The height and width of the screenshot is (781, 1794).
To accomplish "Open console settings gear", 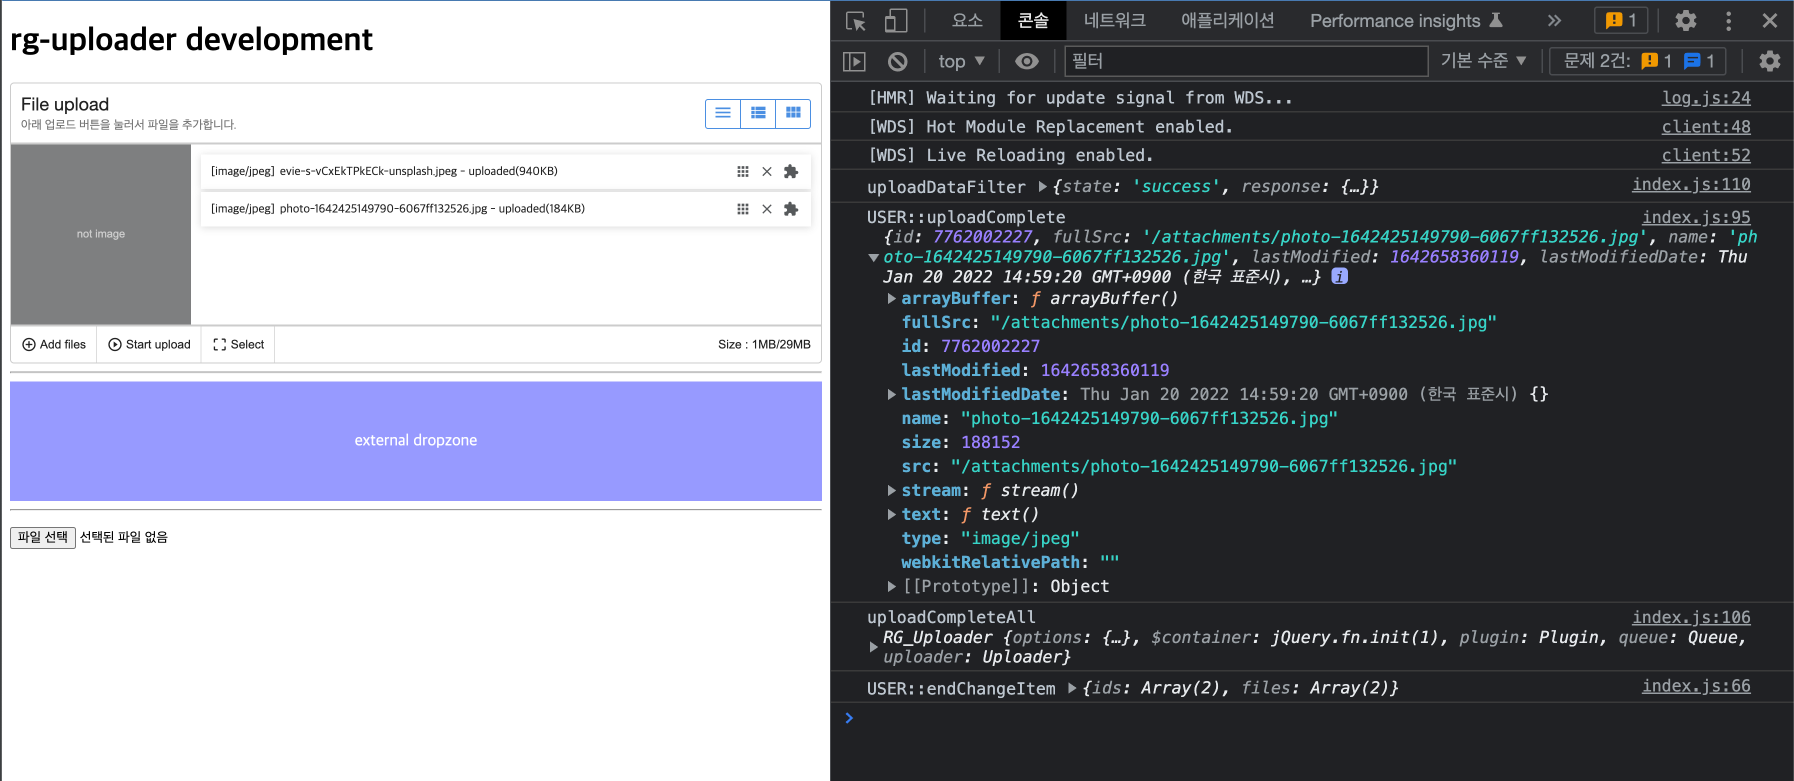I will 1770,62.
